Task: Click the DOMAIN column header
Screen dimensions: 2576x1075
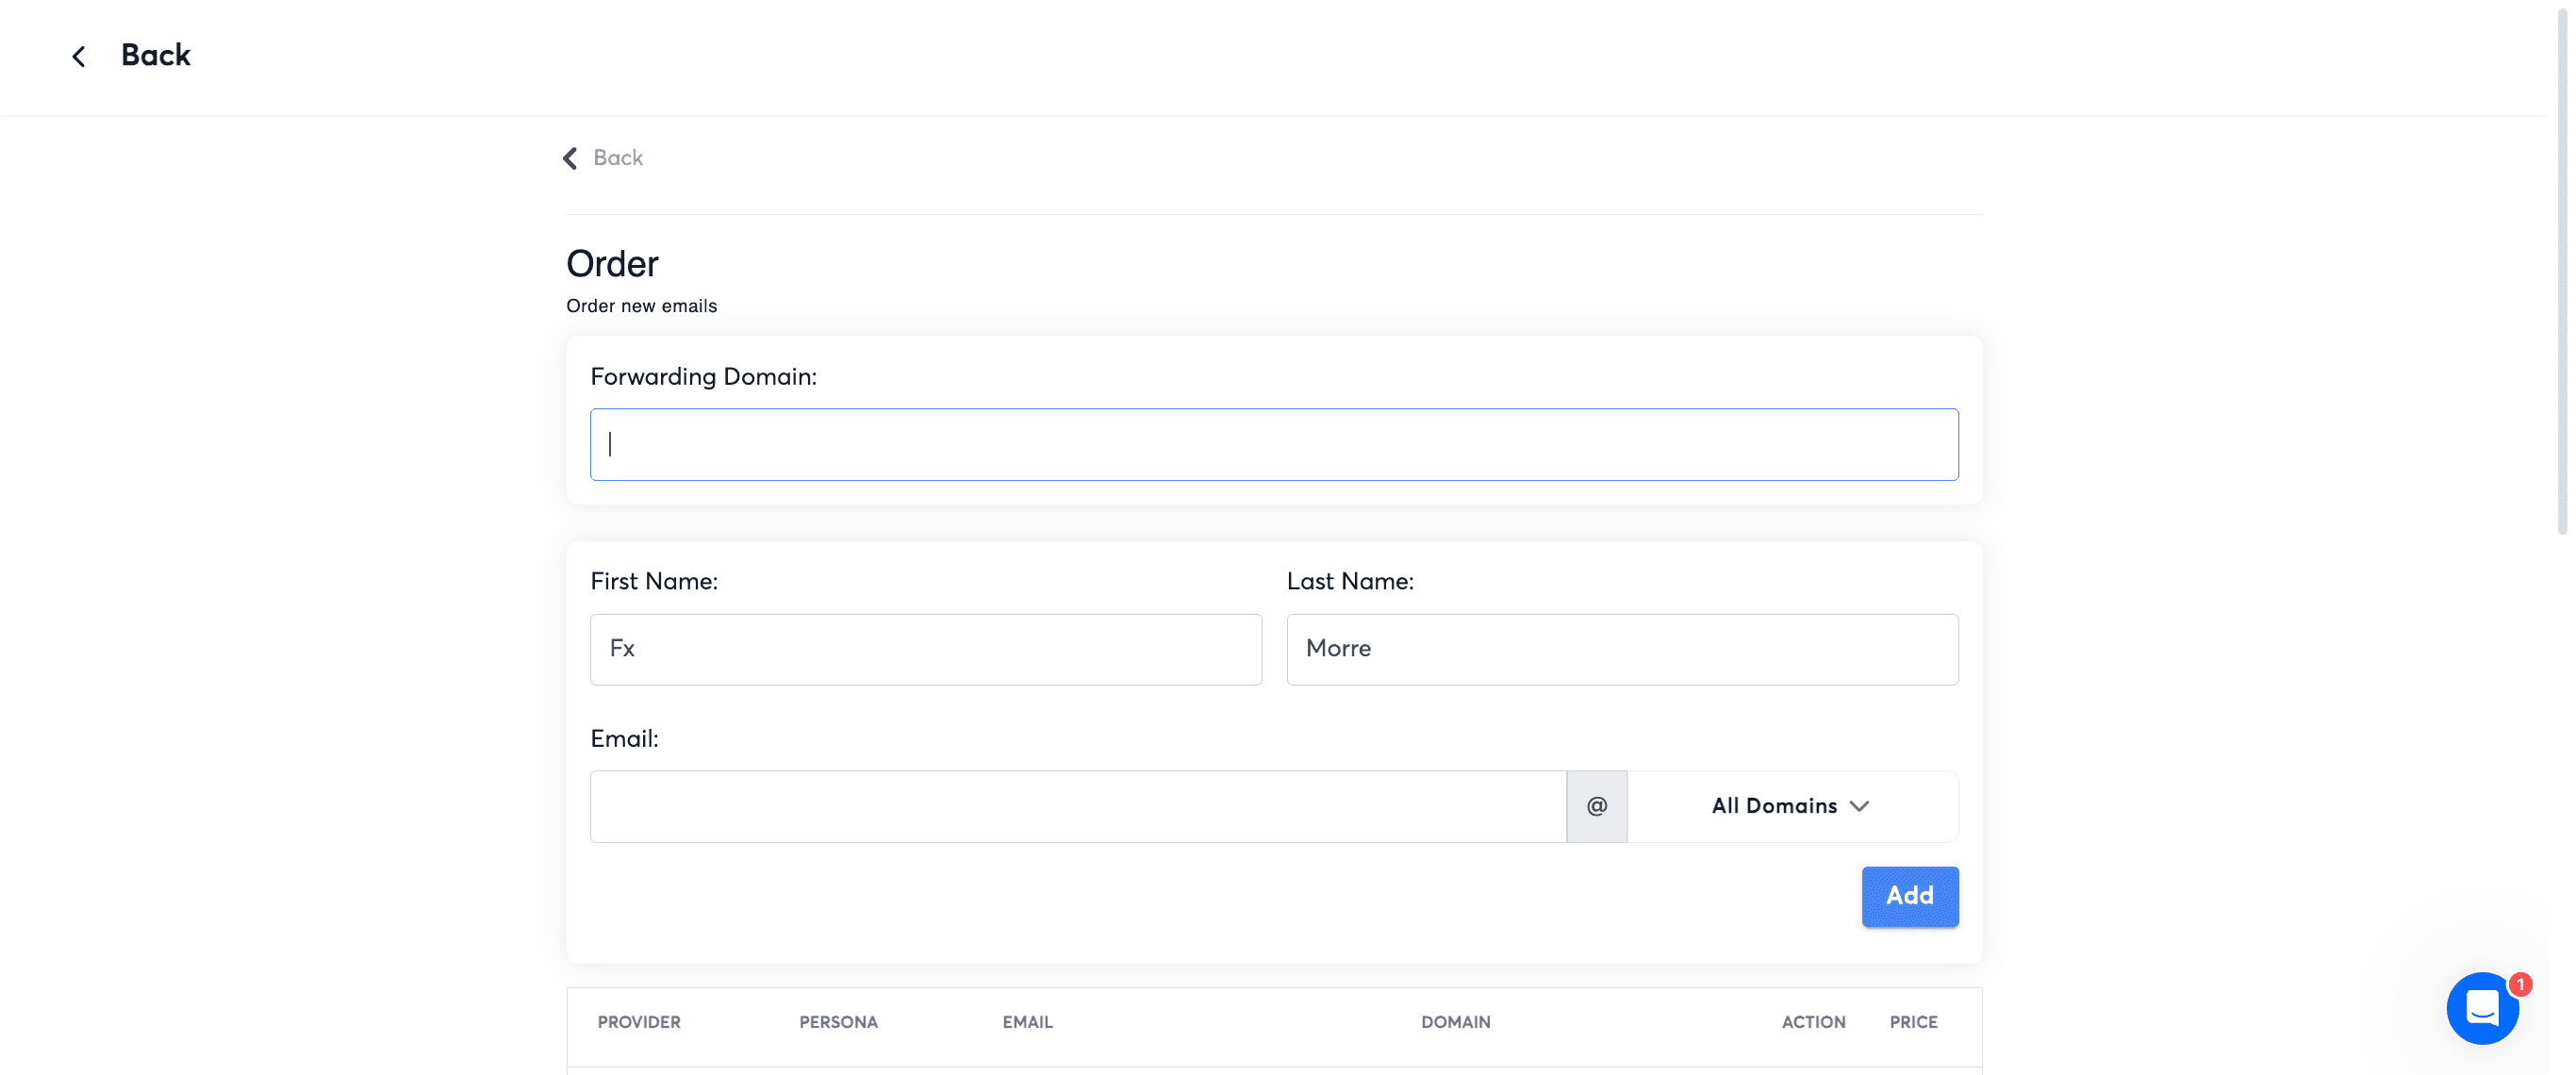Action: coord(1455,1022)
